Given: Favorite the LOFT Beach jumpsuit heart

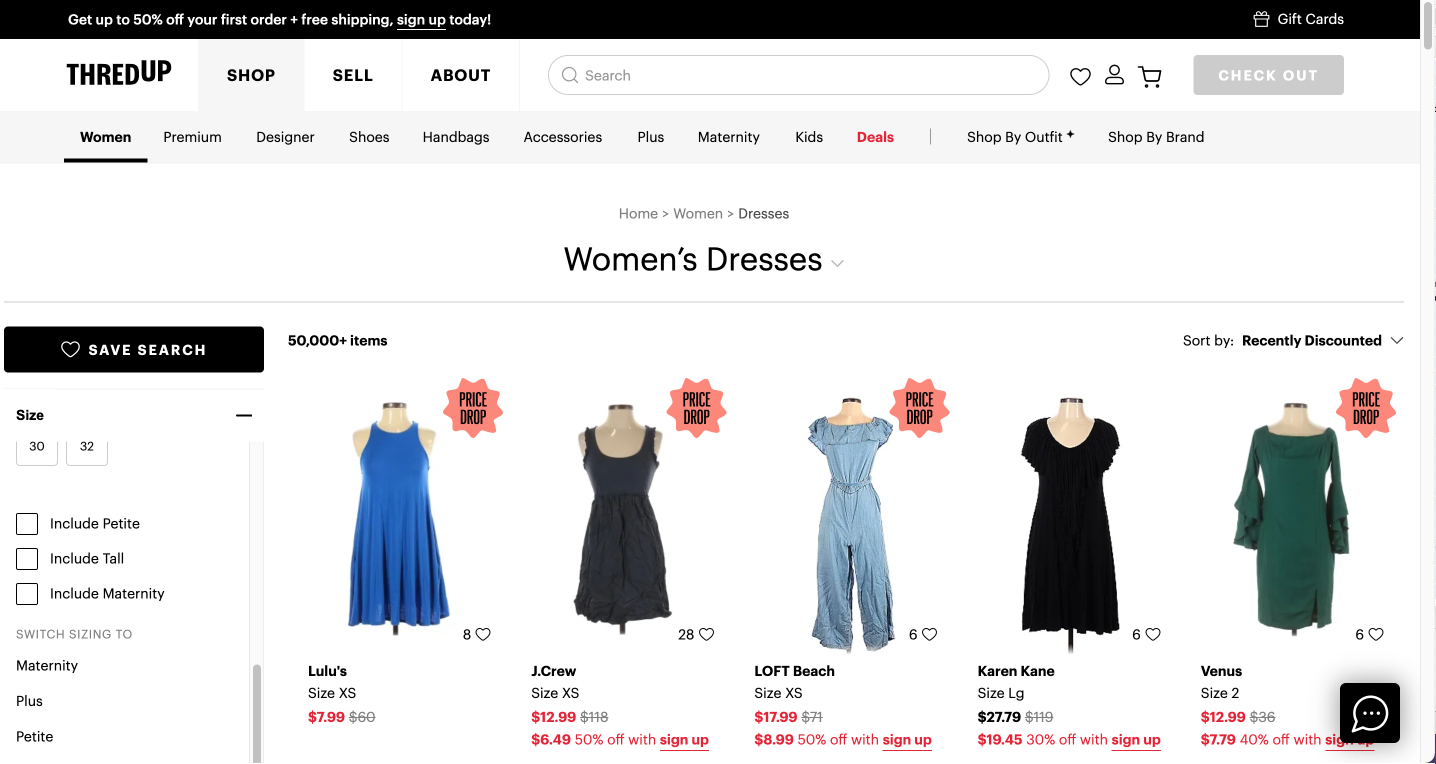Looking at the screenshot, I should tap(929, 634).
